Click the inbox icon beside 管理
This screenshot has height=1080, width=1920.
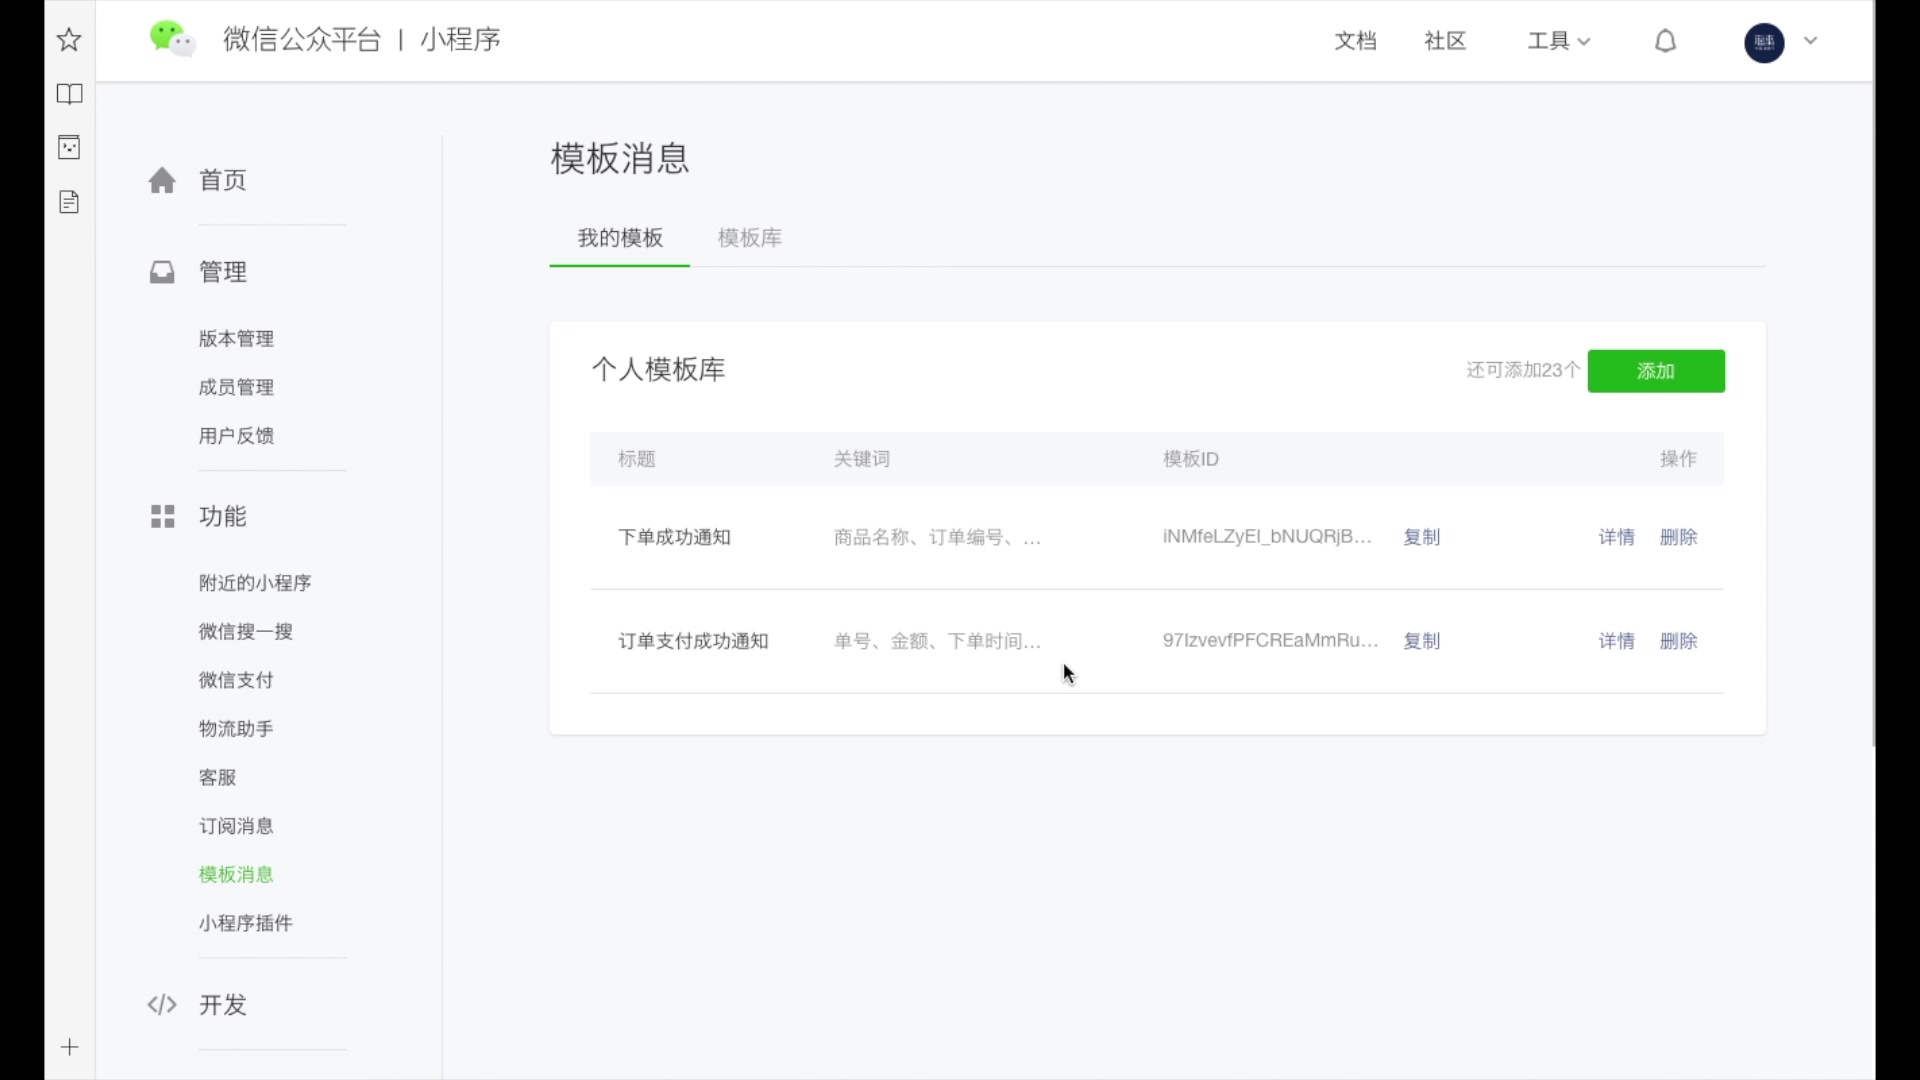pos(162,272)
